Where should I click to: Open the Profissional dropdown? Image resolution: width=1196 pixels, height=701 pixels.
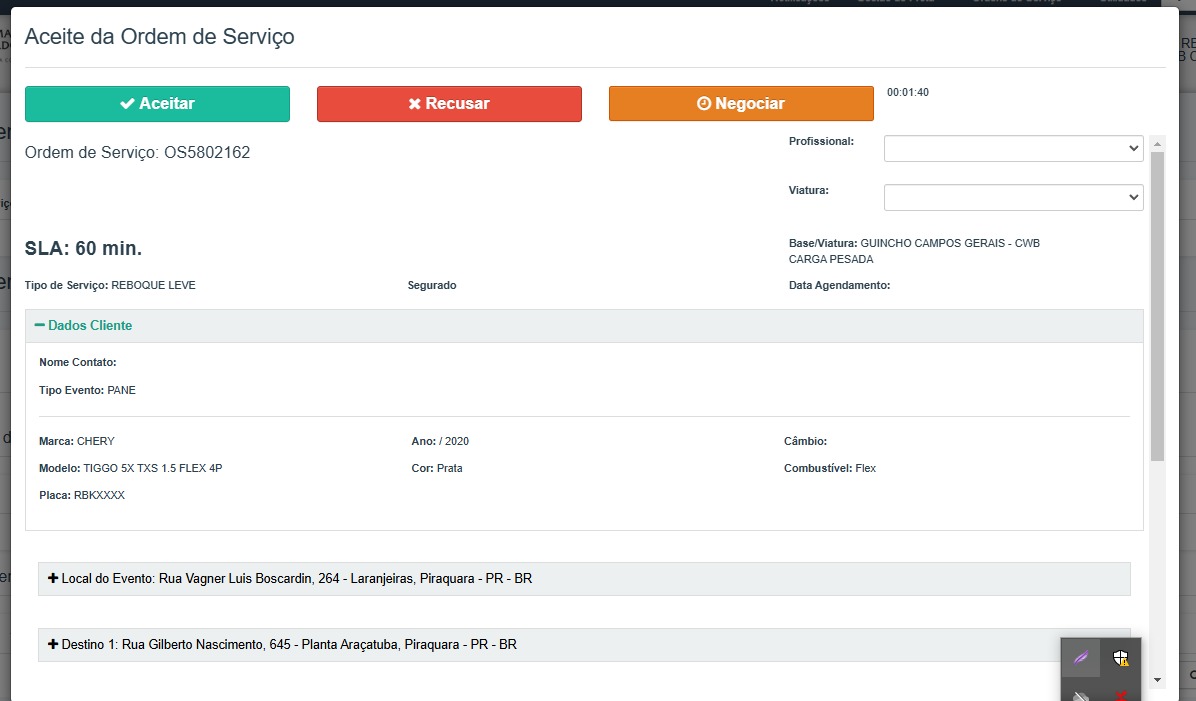1013,149
